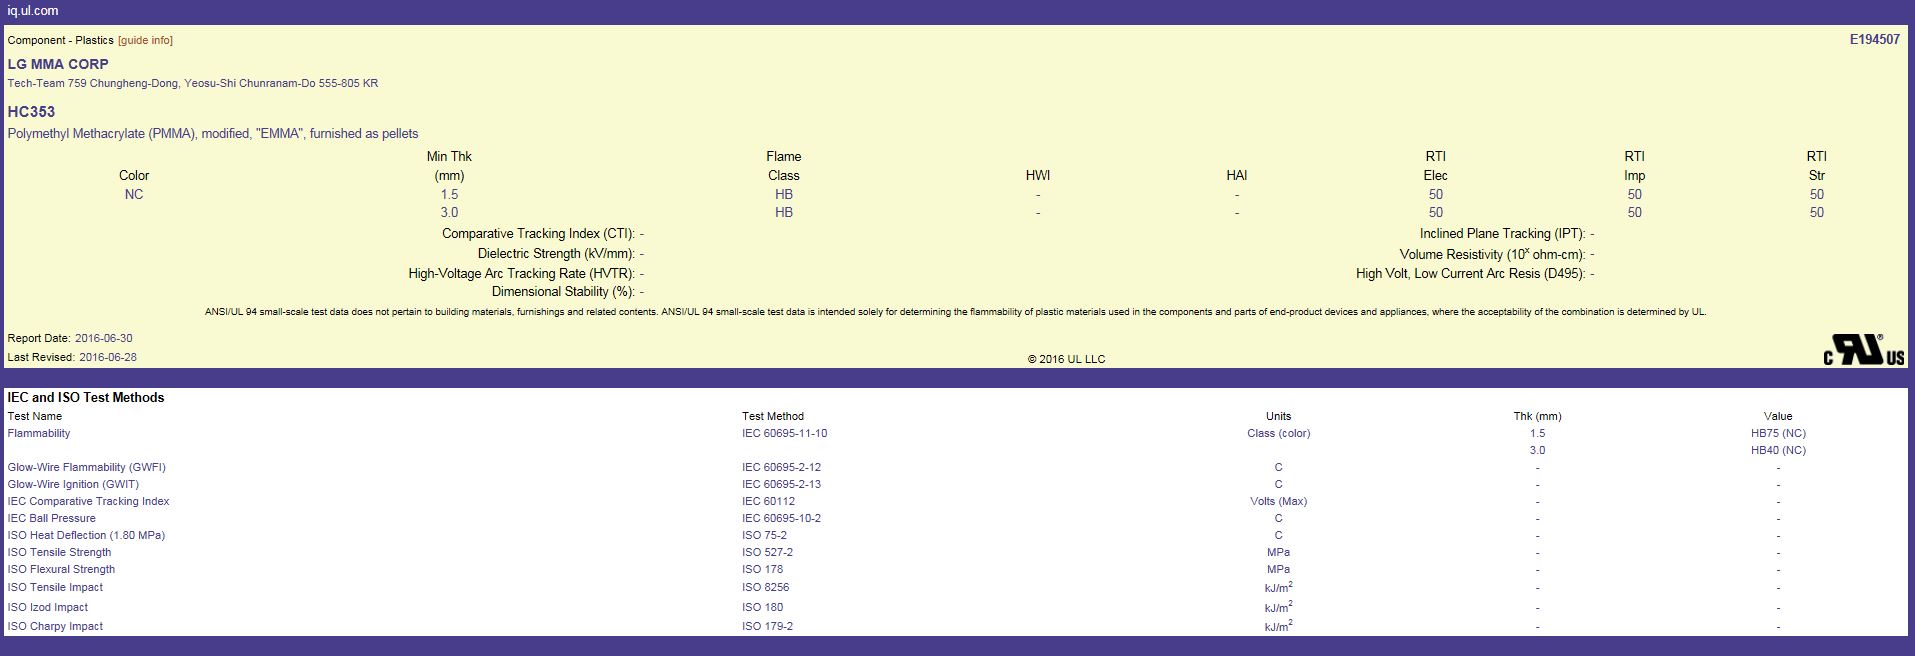Image resolution: width=1915 pixels, height=656 pixels.
Task: Click the Report Date 2016-06-30 value
Action: [104, 338]
